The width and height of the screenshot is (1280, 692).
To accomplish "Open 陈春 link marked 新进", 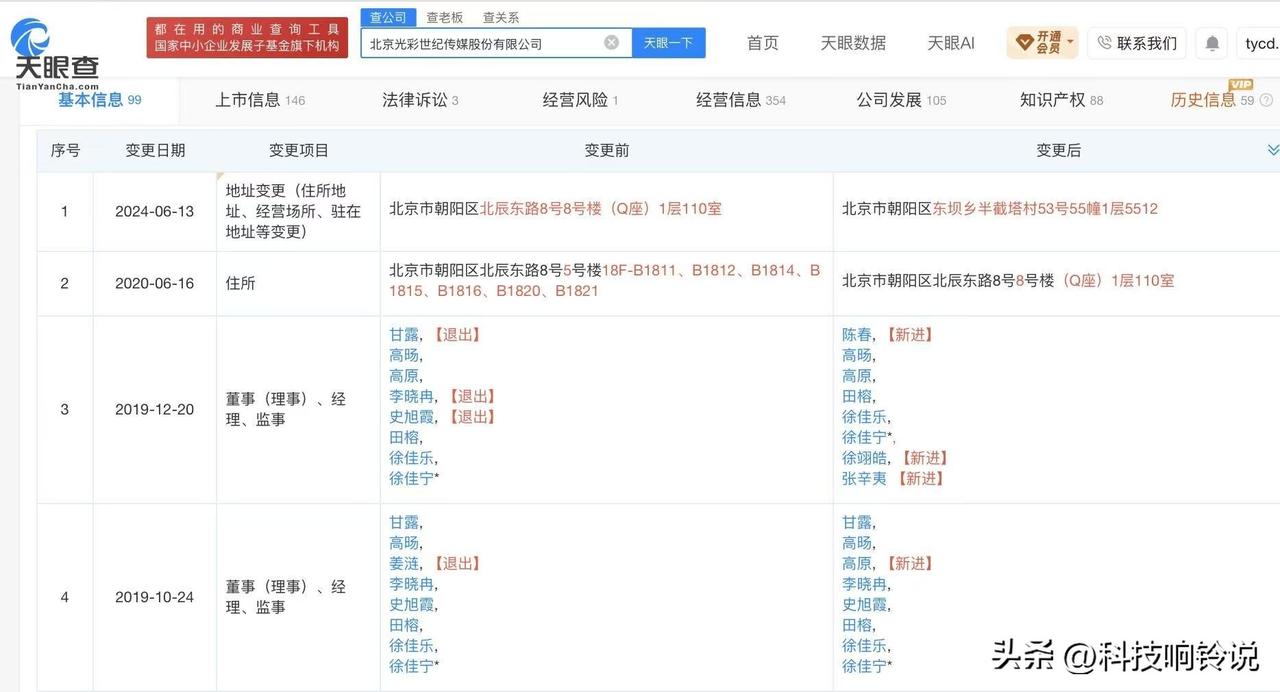I will point(857,334).
